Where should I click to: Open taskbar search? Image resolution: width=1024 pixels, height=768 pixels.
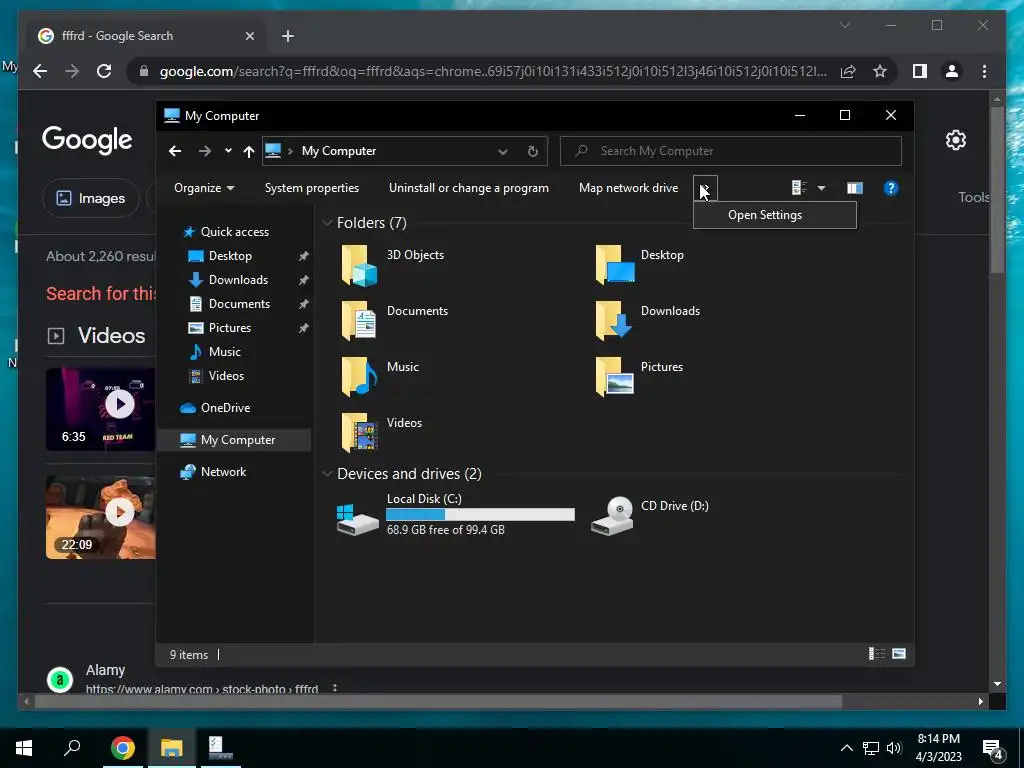tap(72, 748)
